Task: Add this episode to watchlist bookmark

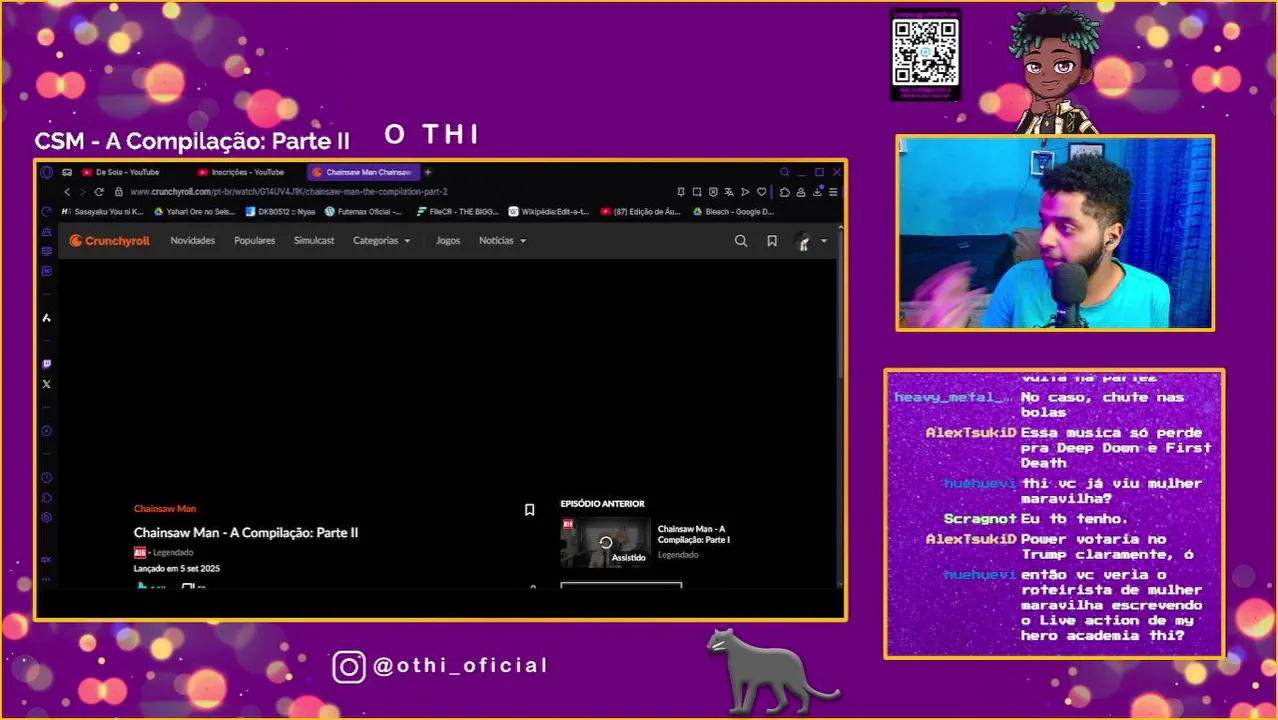Action: [530, 510]
